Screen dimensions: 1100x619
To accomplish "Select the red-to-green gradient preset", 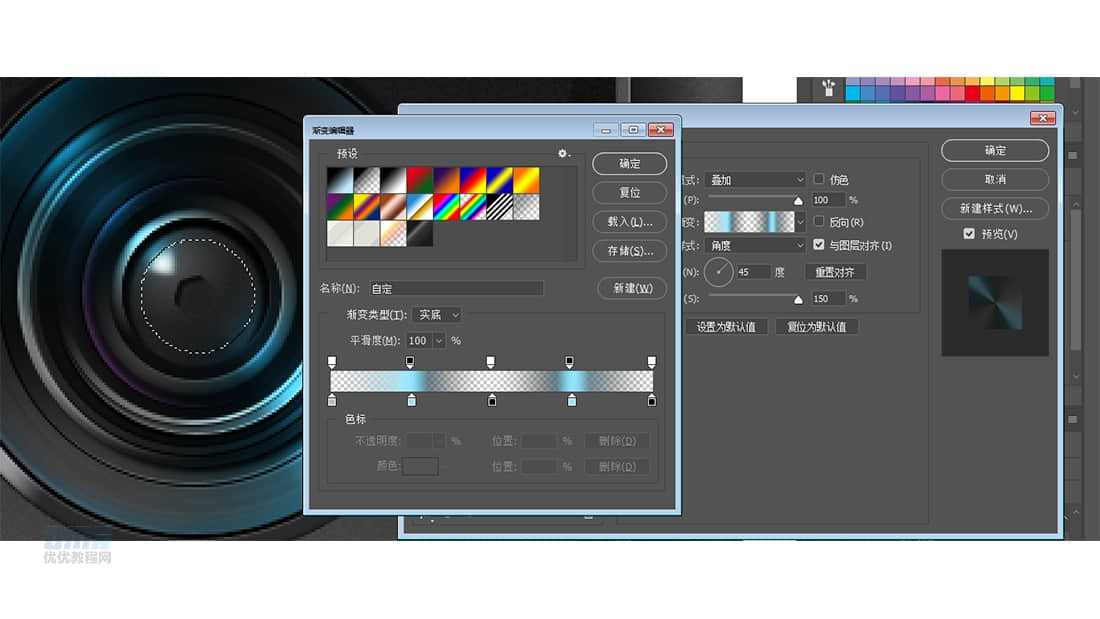I will tap(420, 180).
